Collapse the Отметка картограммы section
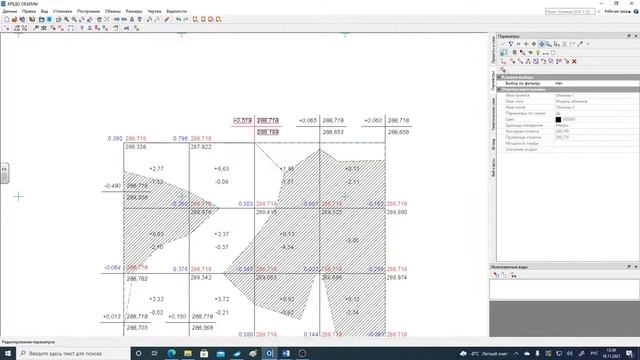Viewport: 640px width, 360px height. pos(500,89)
